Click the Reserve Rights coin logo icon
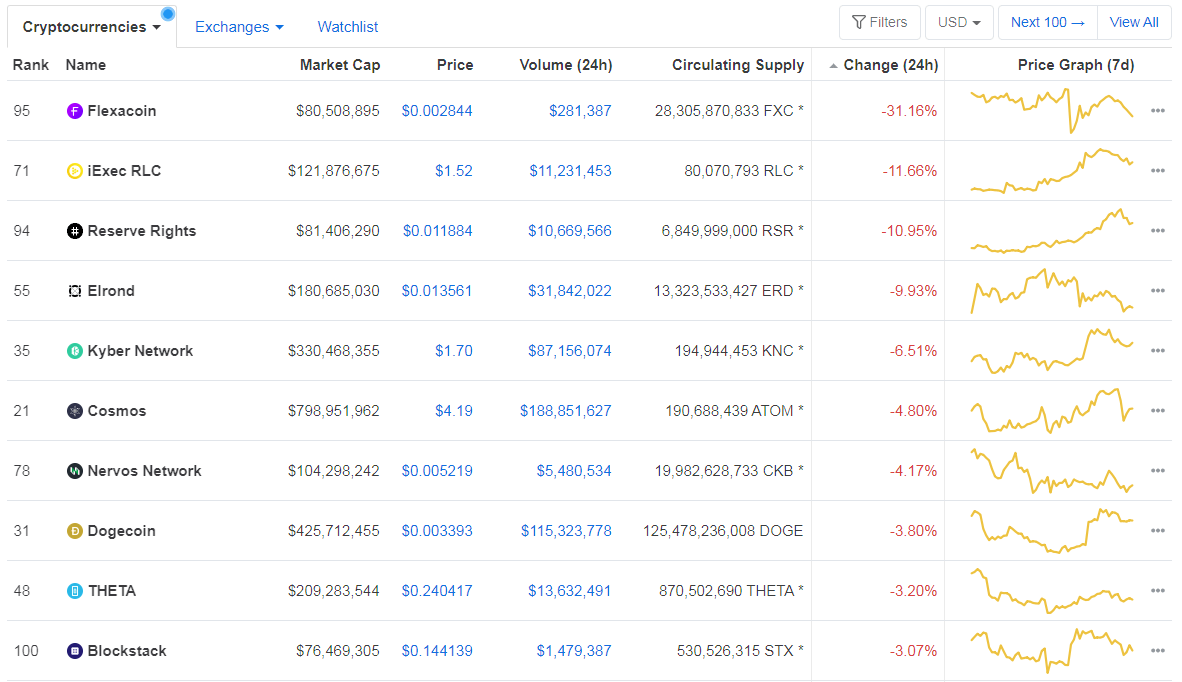Screen dimensions: 1182x682 coord(75,231)
